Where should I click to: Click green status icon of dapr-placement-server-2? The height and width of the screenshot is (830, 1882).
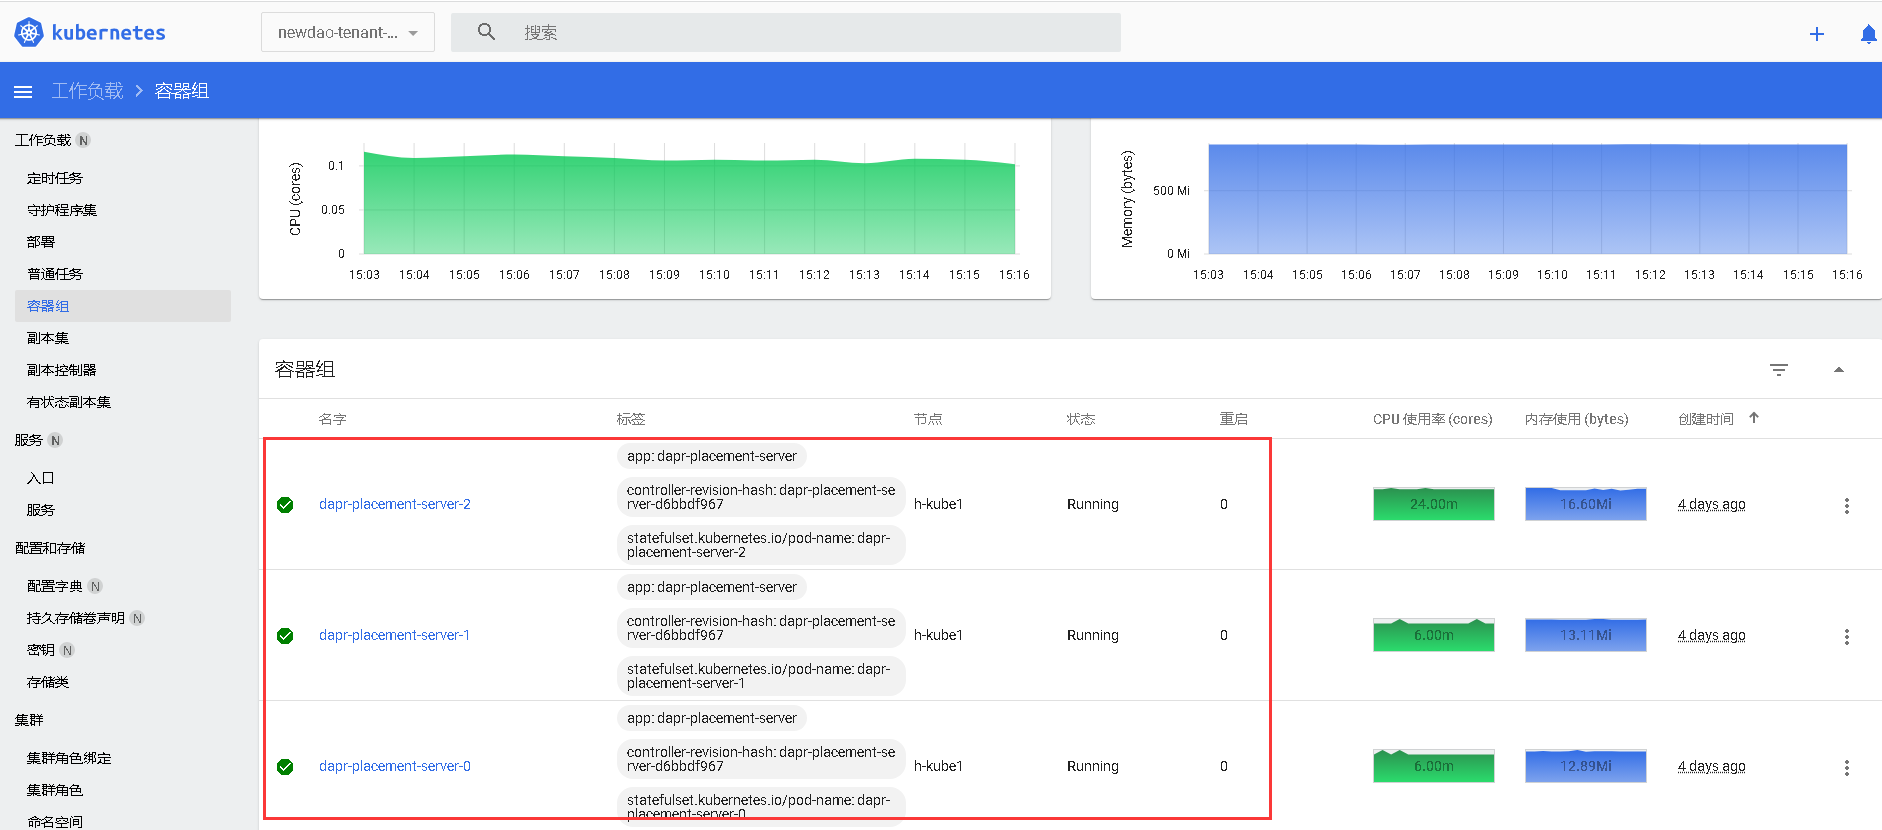[x=285, y=505]
